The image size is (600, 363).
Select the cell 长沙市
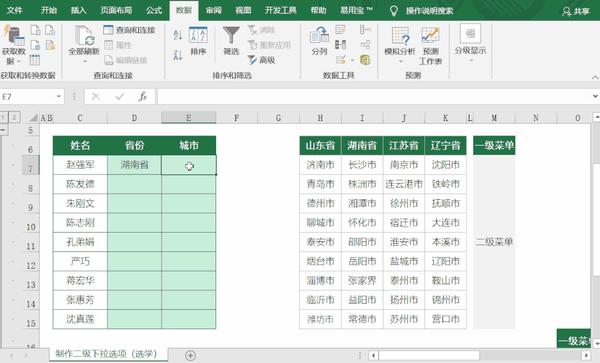click(x=362, y=165)
